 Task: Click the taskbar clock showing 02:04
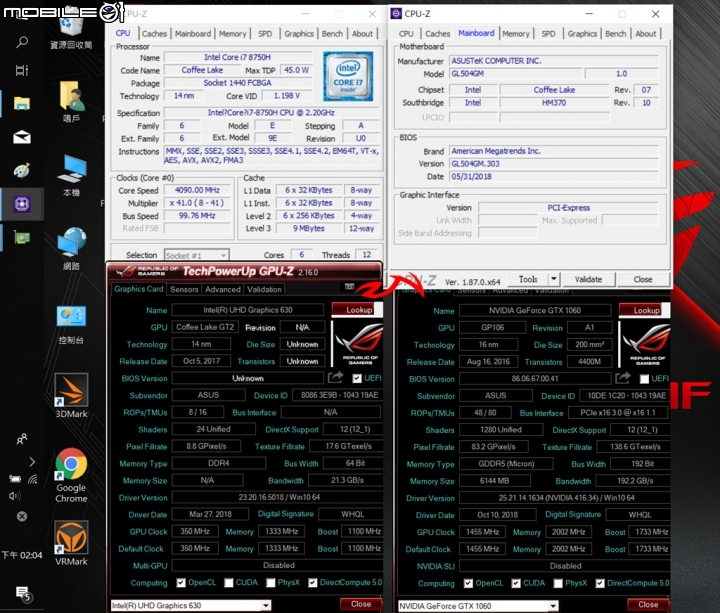point(22,555)
